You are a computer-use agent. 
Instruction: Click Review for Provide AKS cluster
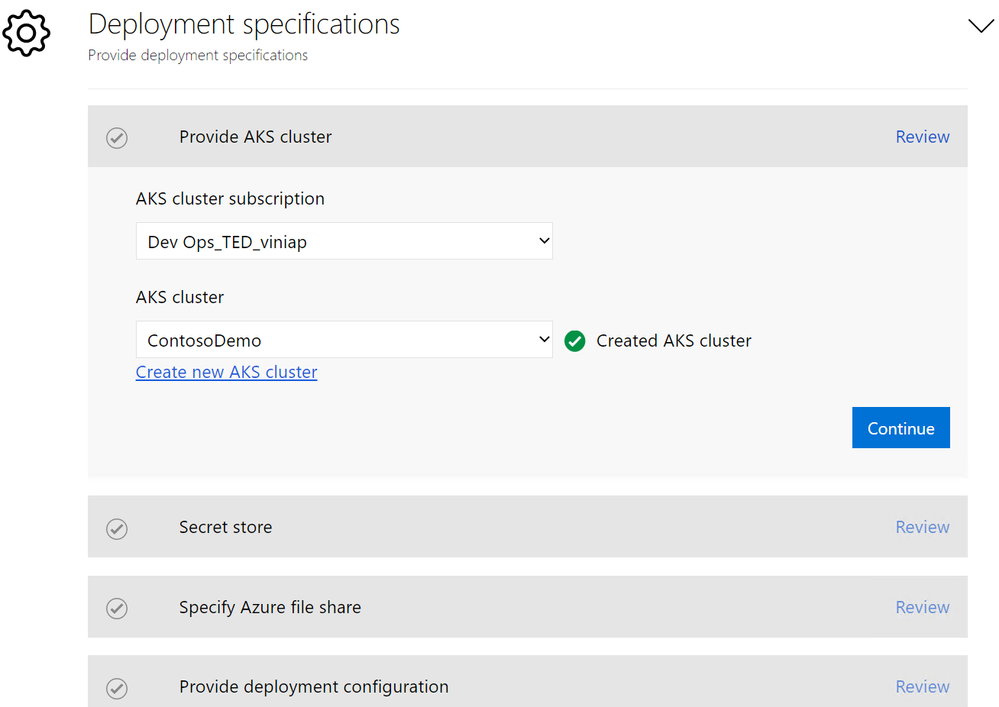click(922, 137)
